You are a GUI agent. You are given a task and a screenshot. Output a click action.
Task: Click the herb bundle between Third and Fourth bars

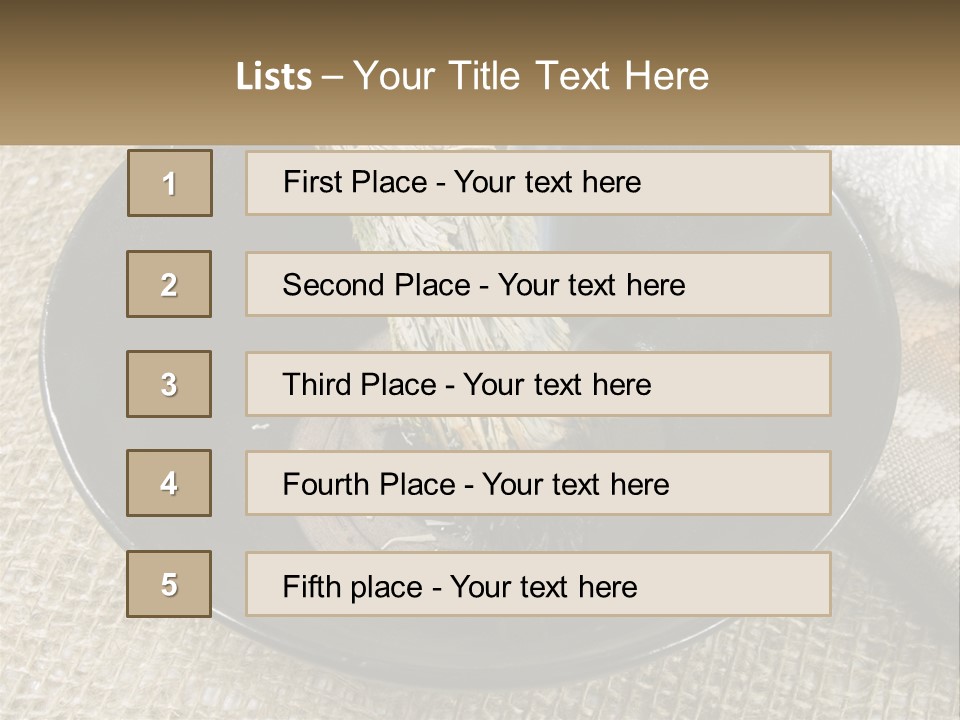(x=484, y=433)
